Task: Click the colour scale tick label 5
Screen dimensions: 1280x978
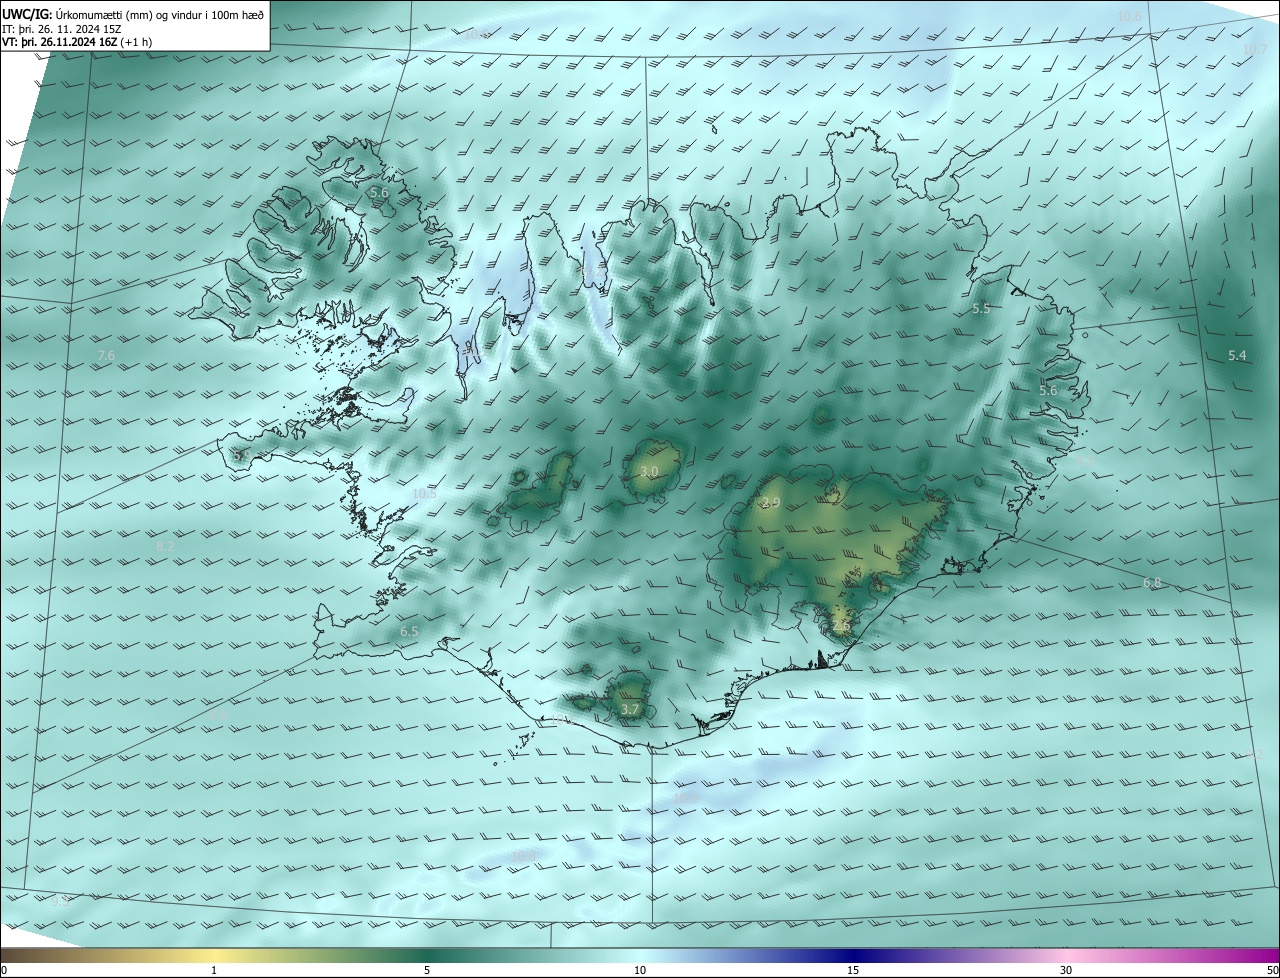Action: pyautogui.click(x=427, y=970)
